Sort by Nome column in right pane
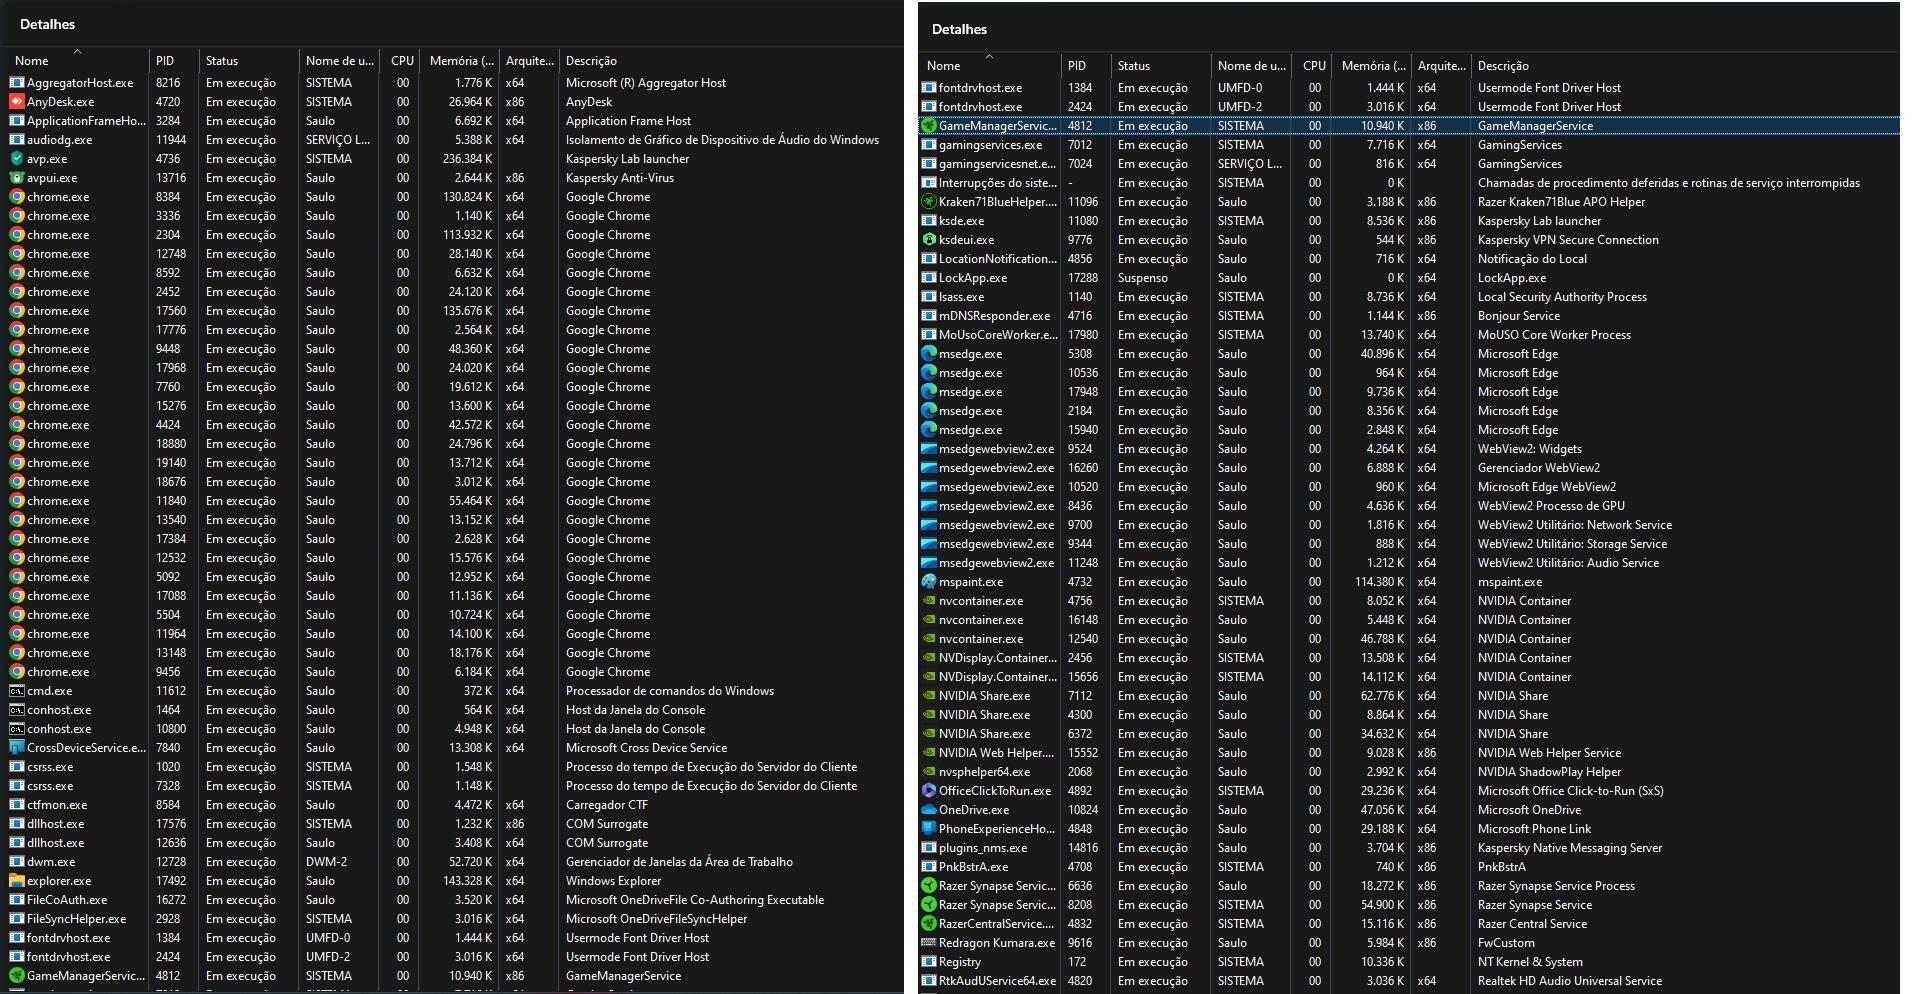Viewport: 1915px width, 994px height. pos(989,65)
